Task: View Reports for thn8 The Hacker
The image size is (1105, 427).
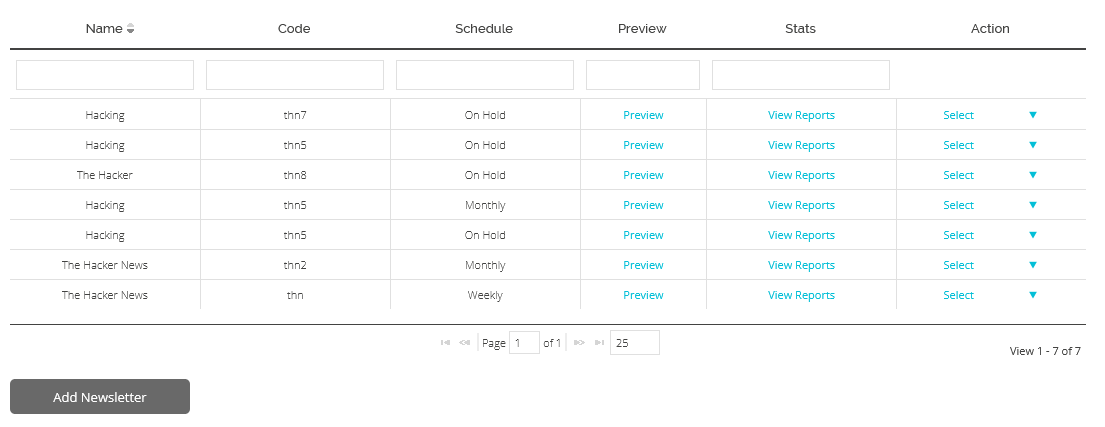Action: click(801, 175)
